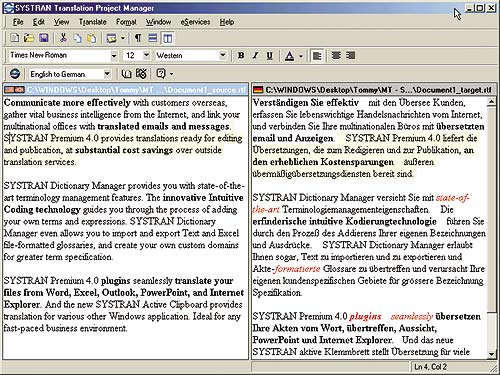Click the target pane scroll down arrow
The height and width of the screenshot is (375, 500).
tap(491, 354)
